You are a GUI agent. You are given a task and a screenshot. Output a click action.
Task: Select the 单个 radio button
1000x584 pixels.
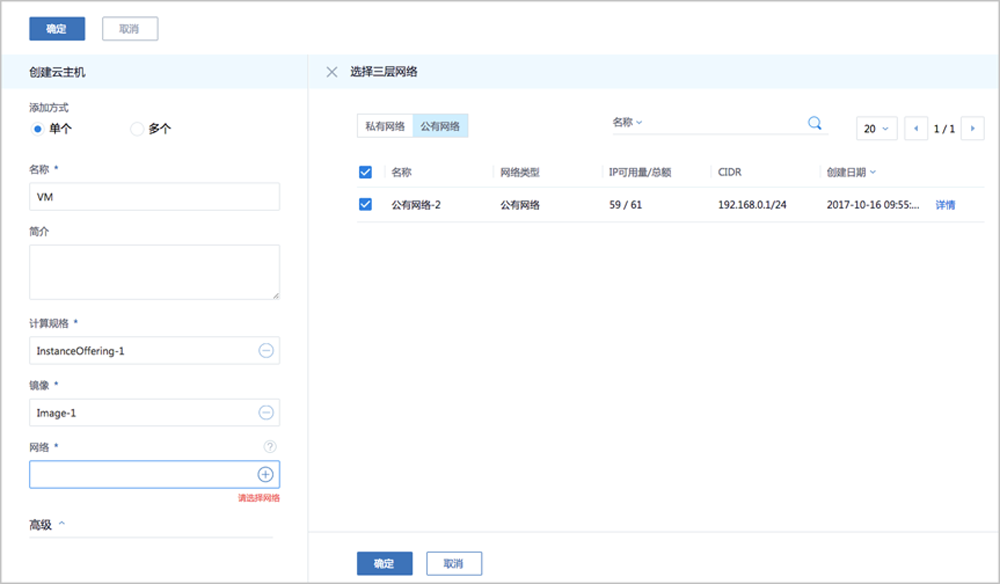38,128
